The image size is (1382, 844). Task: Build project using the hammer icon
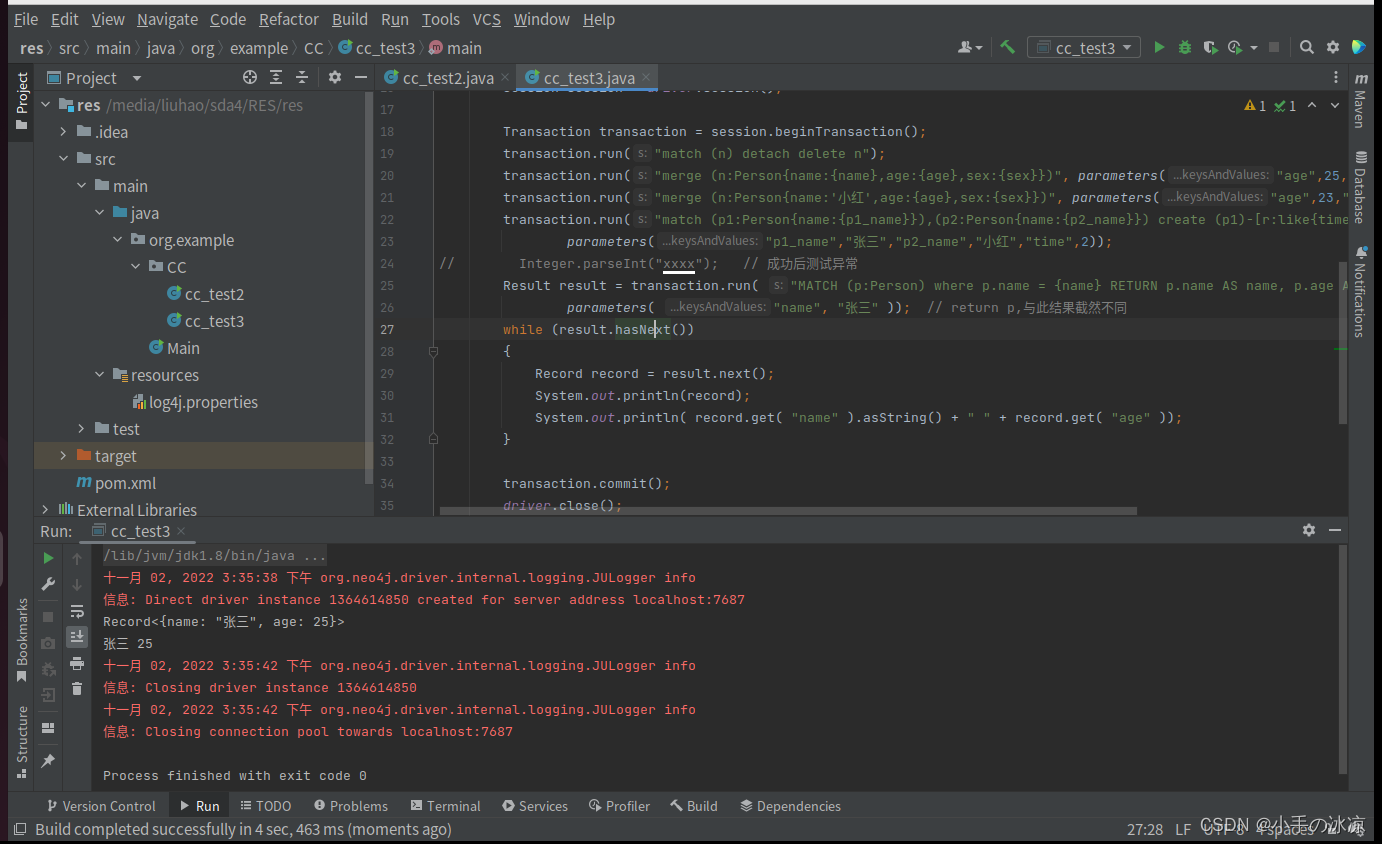1008,47
